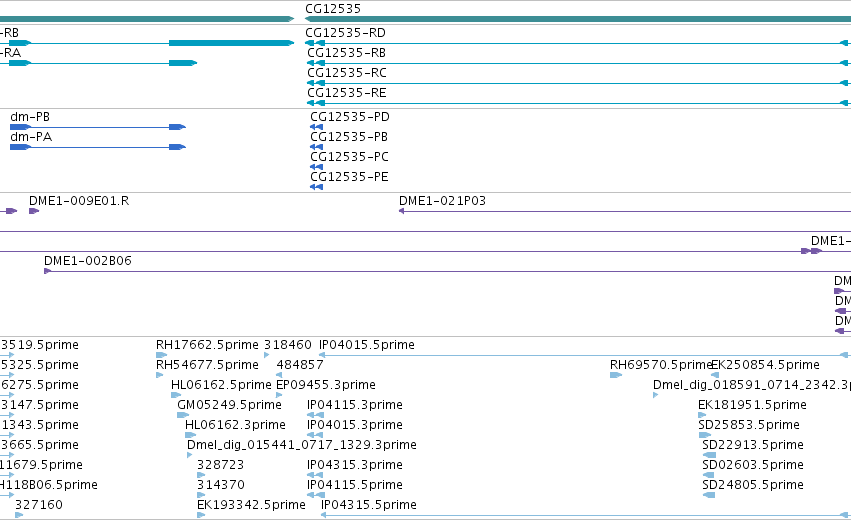The height and width of the screenshot is (520, 851).
Task: Click protein label CG12535-PE
Action: point(350,177)
